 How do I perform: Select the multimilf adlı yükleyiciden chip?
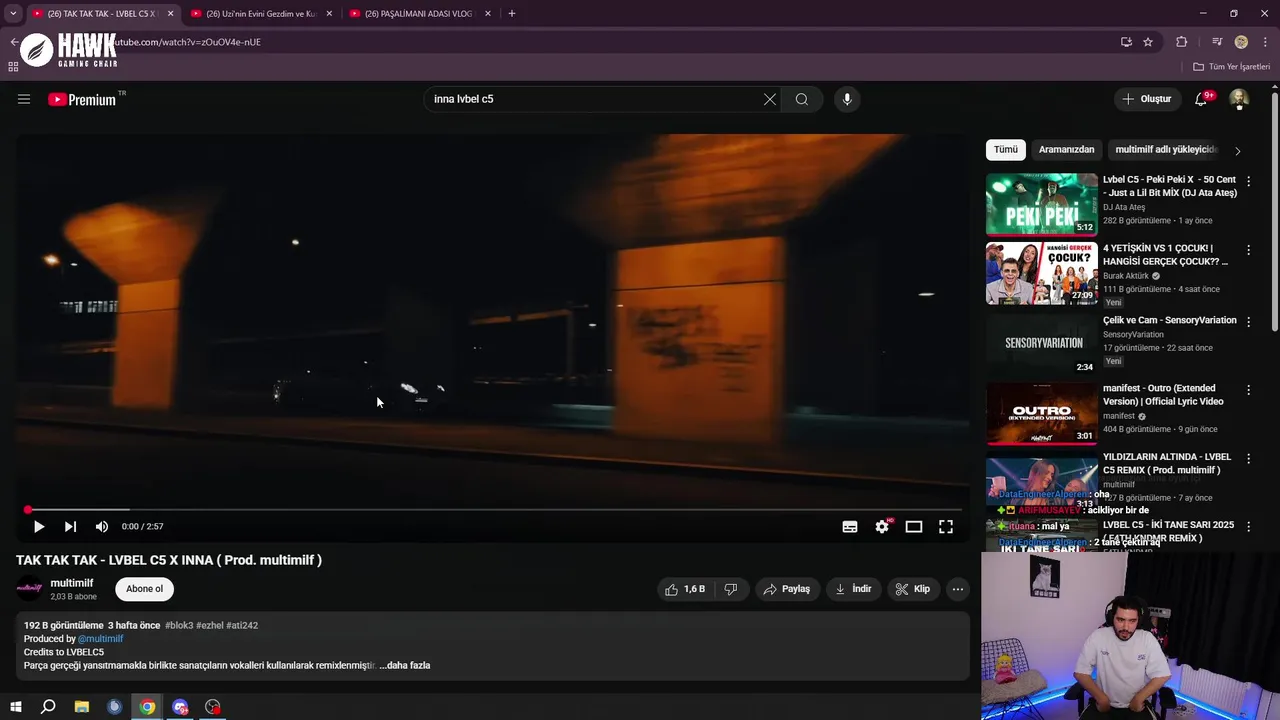click(x=1166, y=149)
